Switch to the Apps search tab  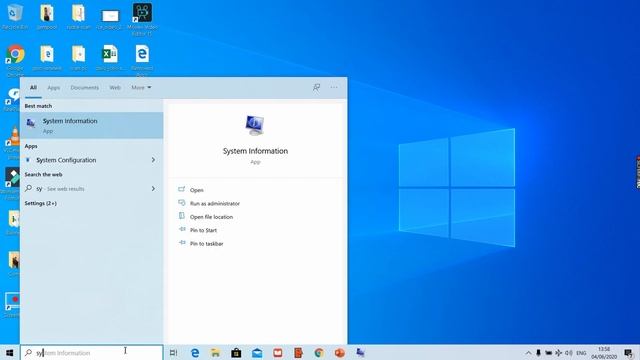pos(53,87)
